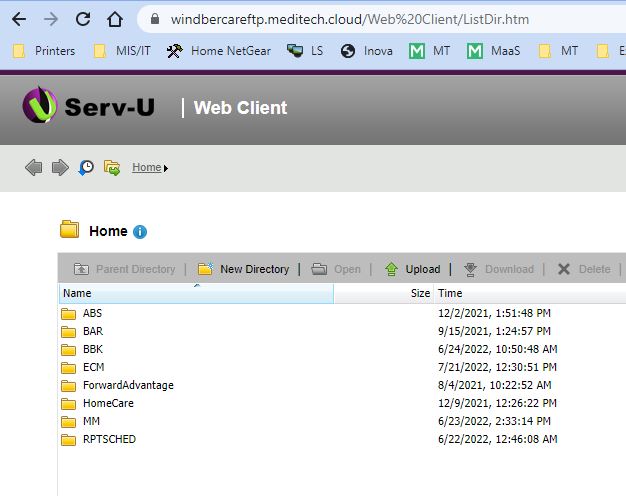Click the Serv-U logo
This screenshot has width=626, height=496.
point(88,107)
